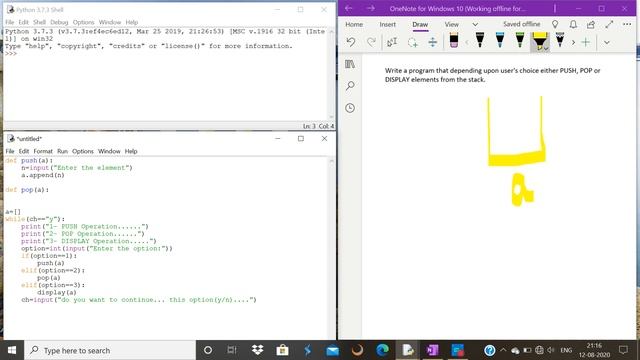Click the stack exercise text on page

(x=492, y=75)
